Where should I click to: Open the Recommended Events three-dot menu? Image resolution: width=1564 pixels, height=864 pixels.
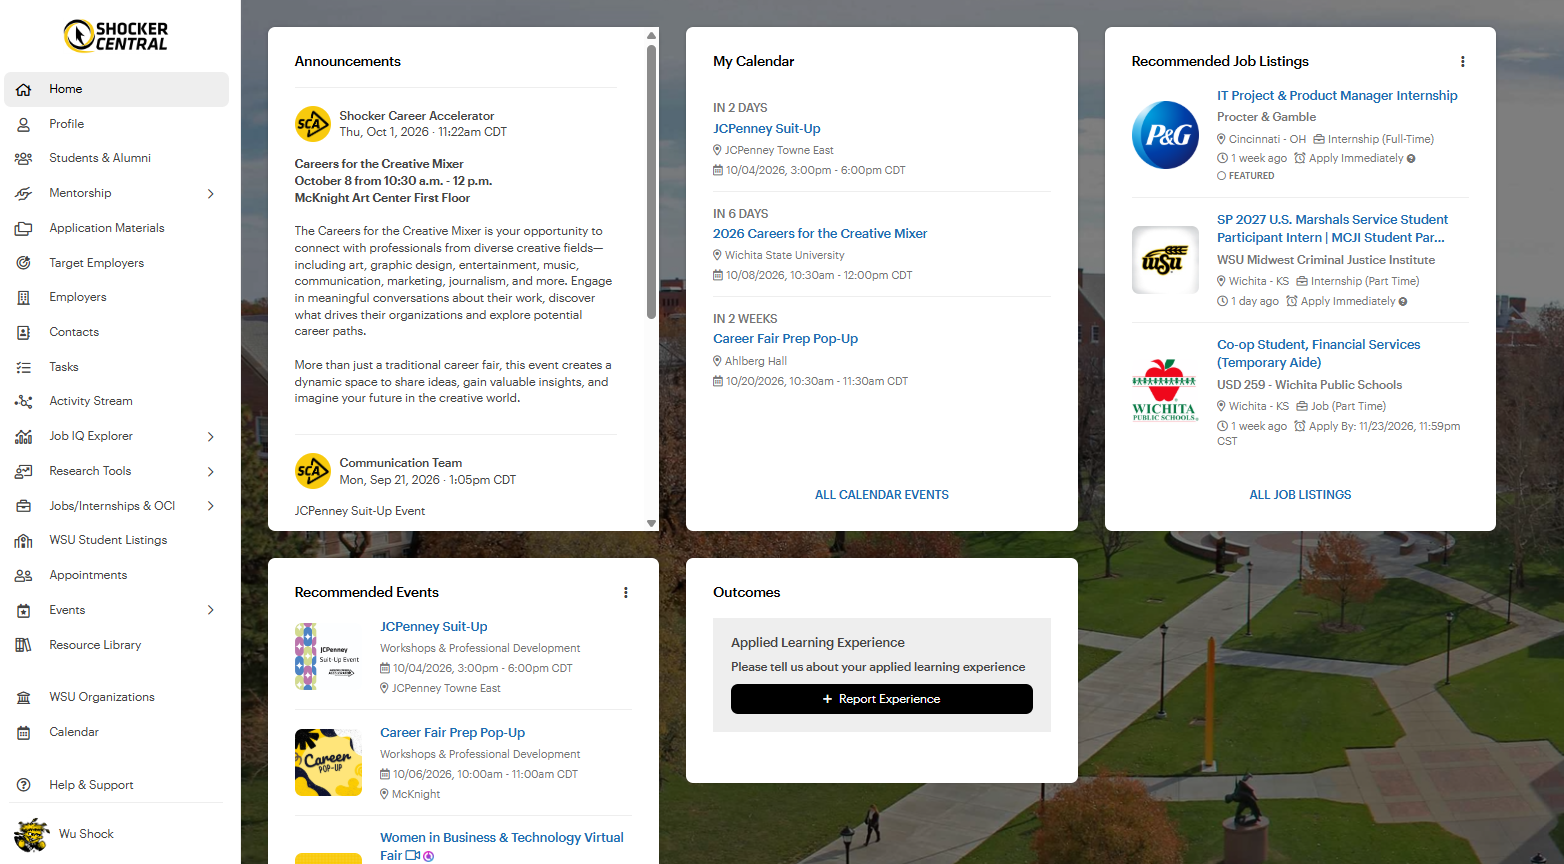[626, 593]
